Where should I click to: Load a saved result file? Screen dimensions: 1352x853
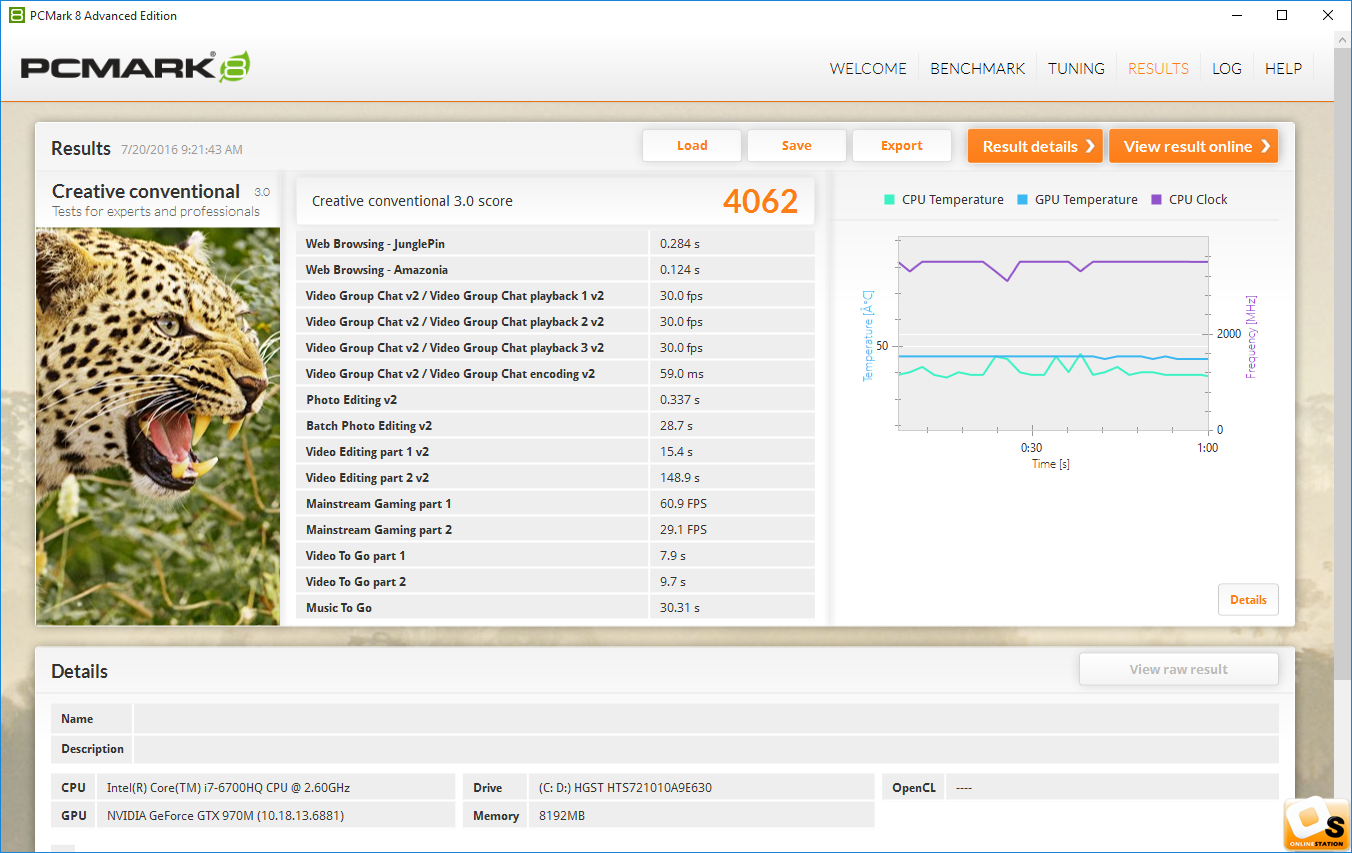691,146
